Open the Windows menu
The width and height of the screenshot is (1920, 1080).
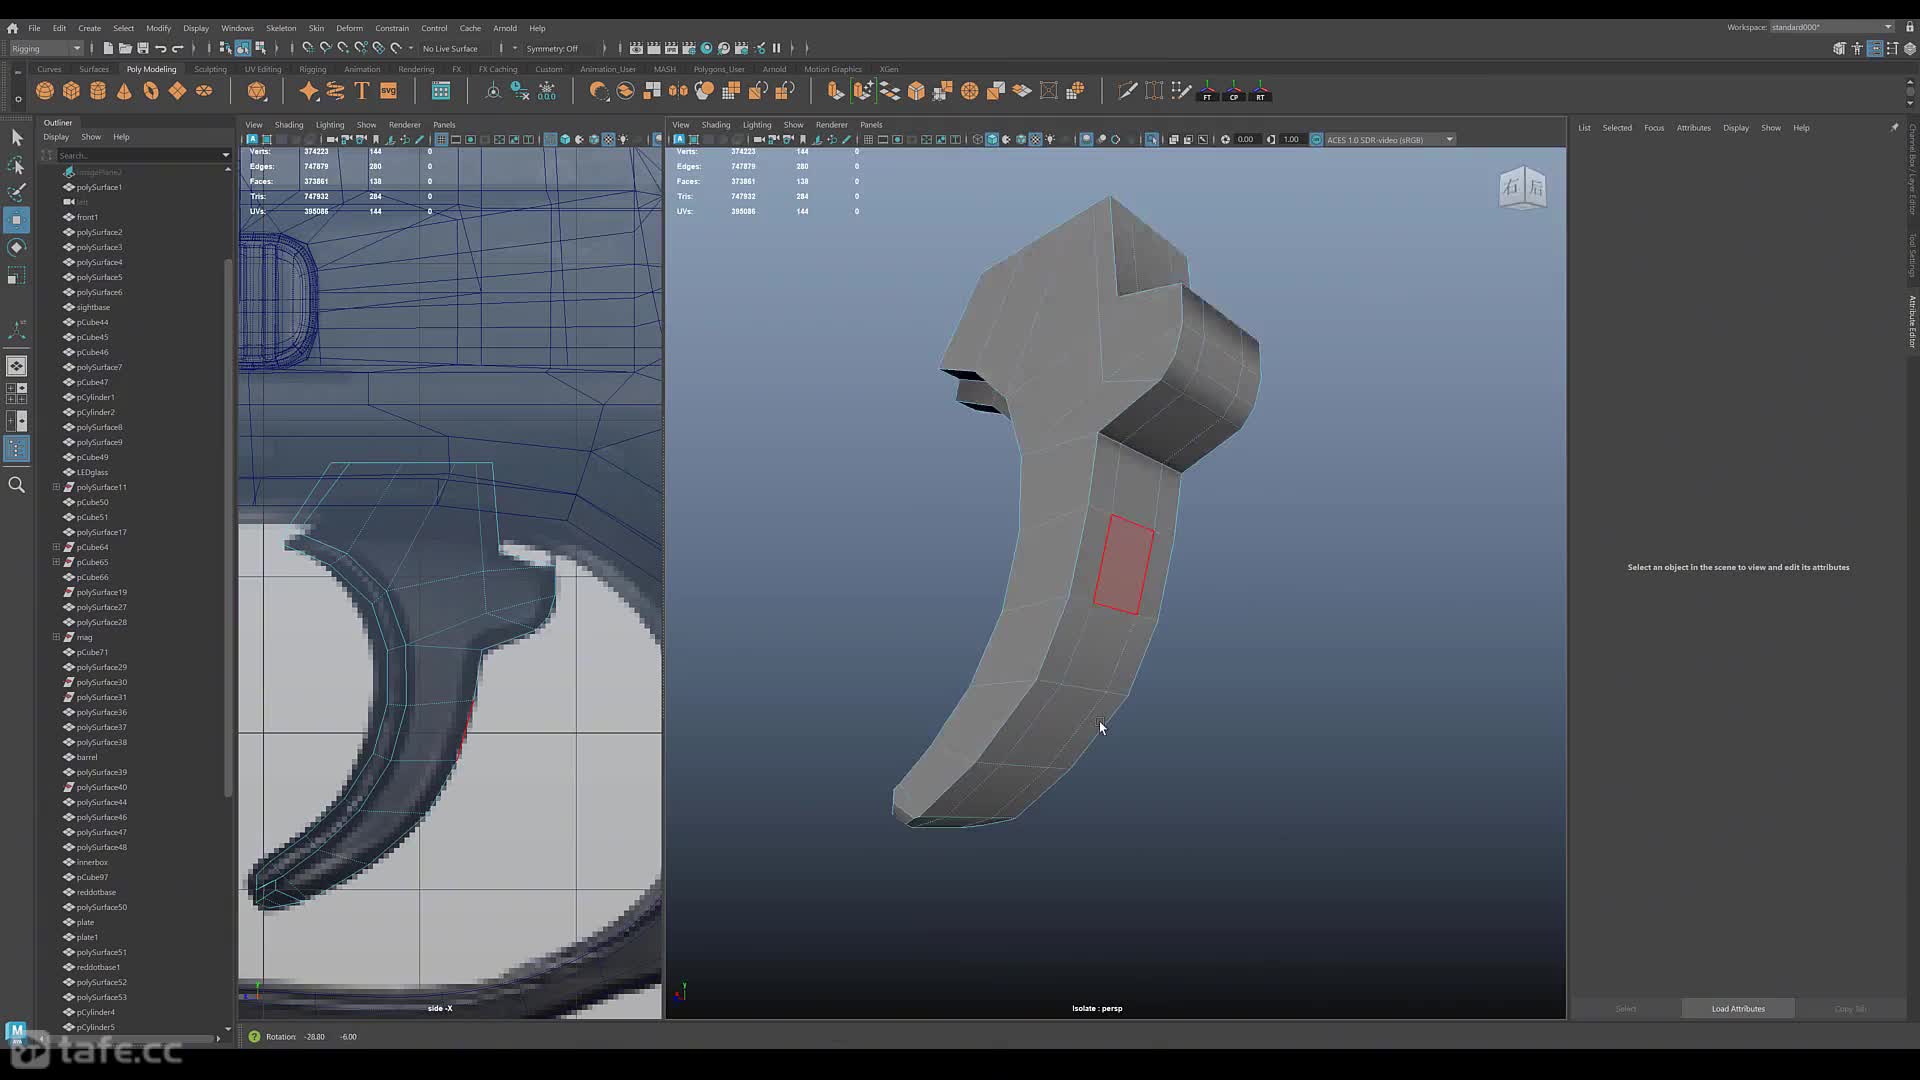coord(237,28)
